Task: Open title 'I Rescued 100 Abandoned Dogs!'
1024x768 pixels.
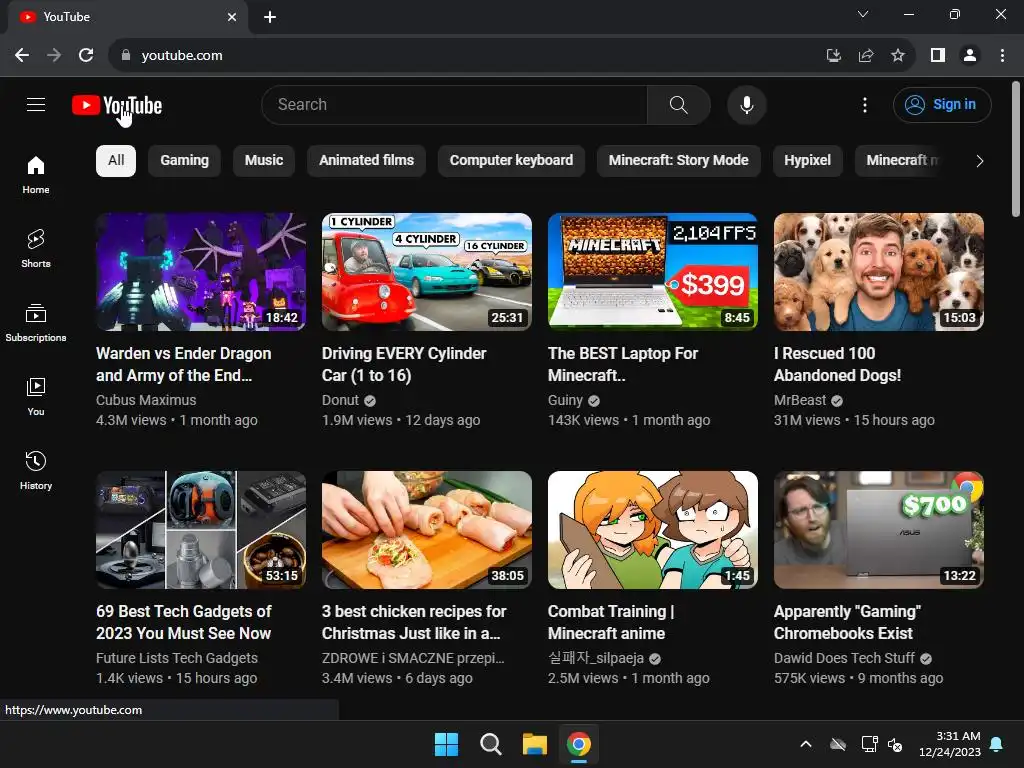Action: coord(837,364)
